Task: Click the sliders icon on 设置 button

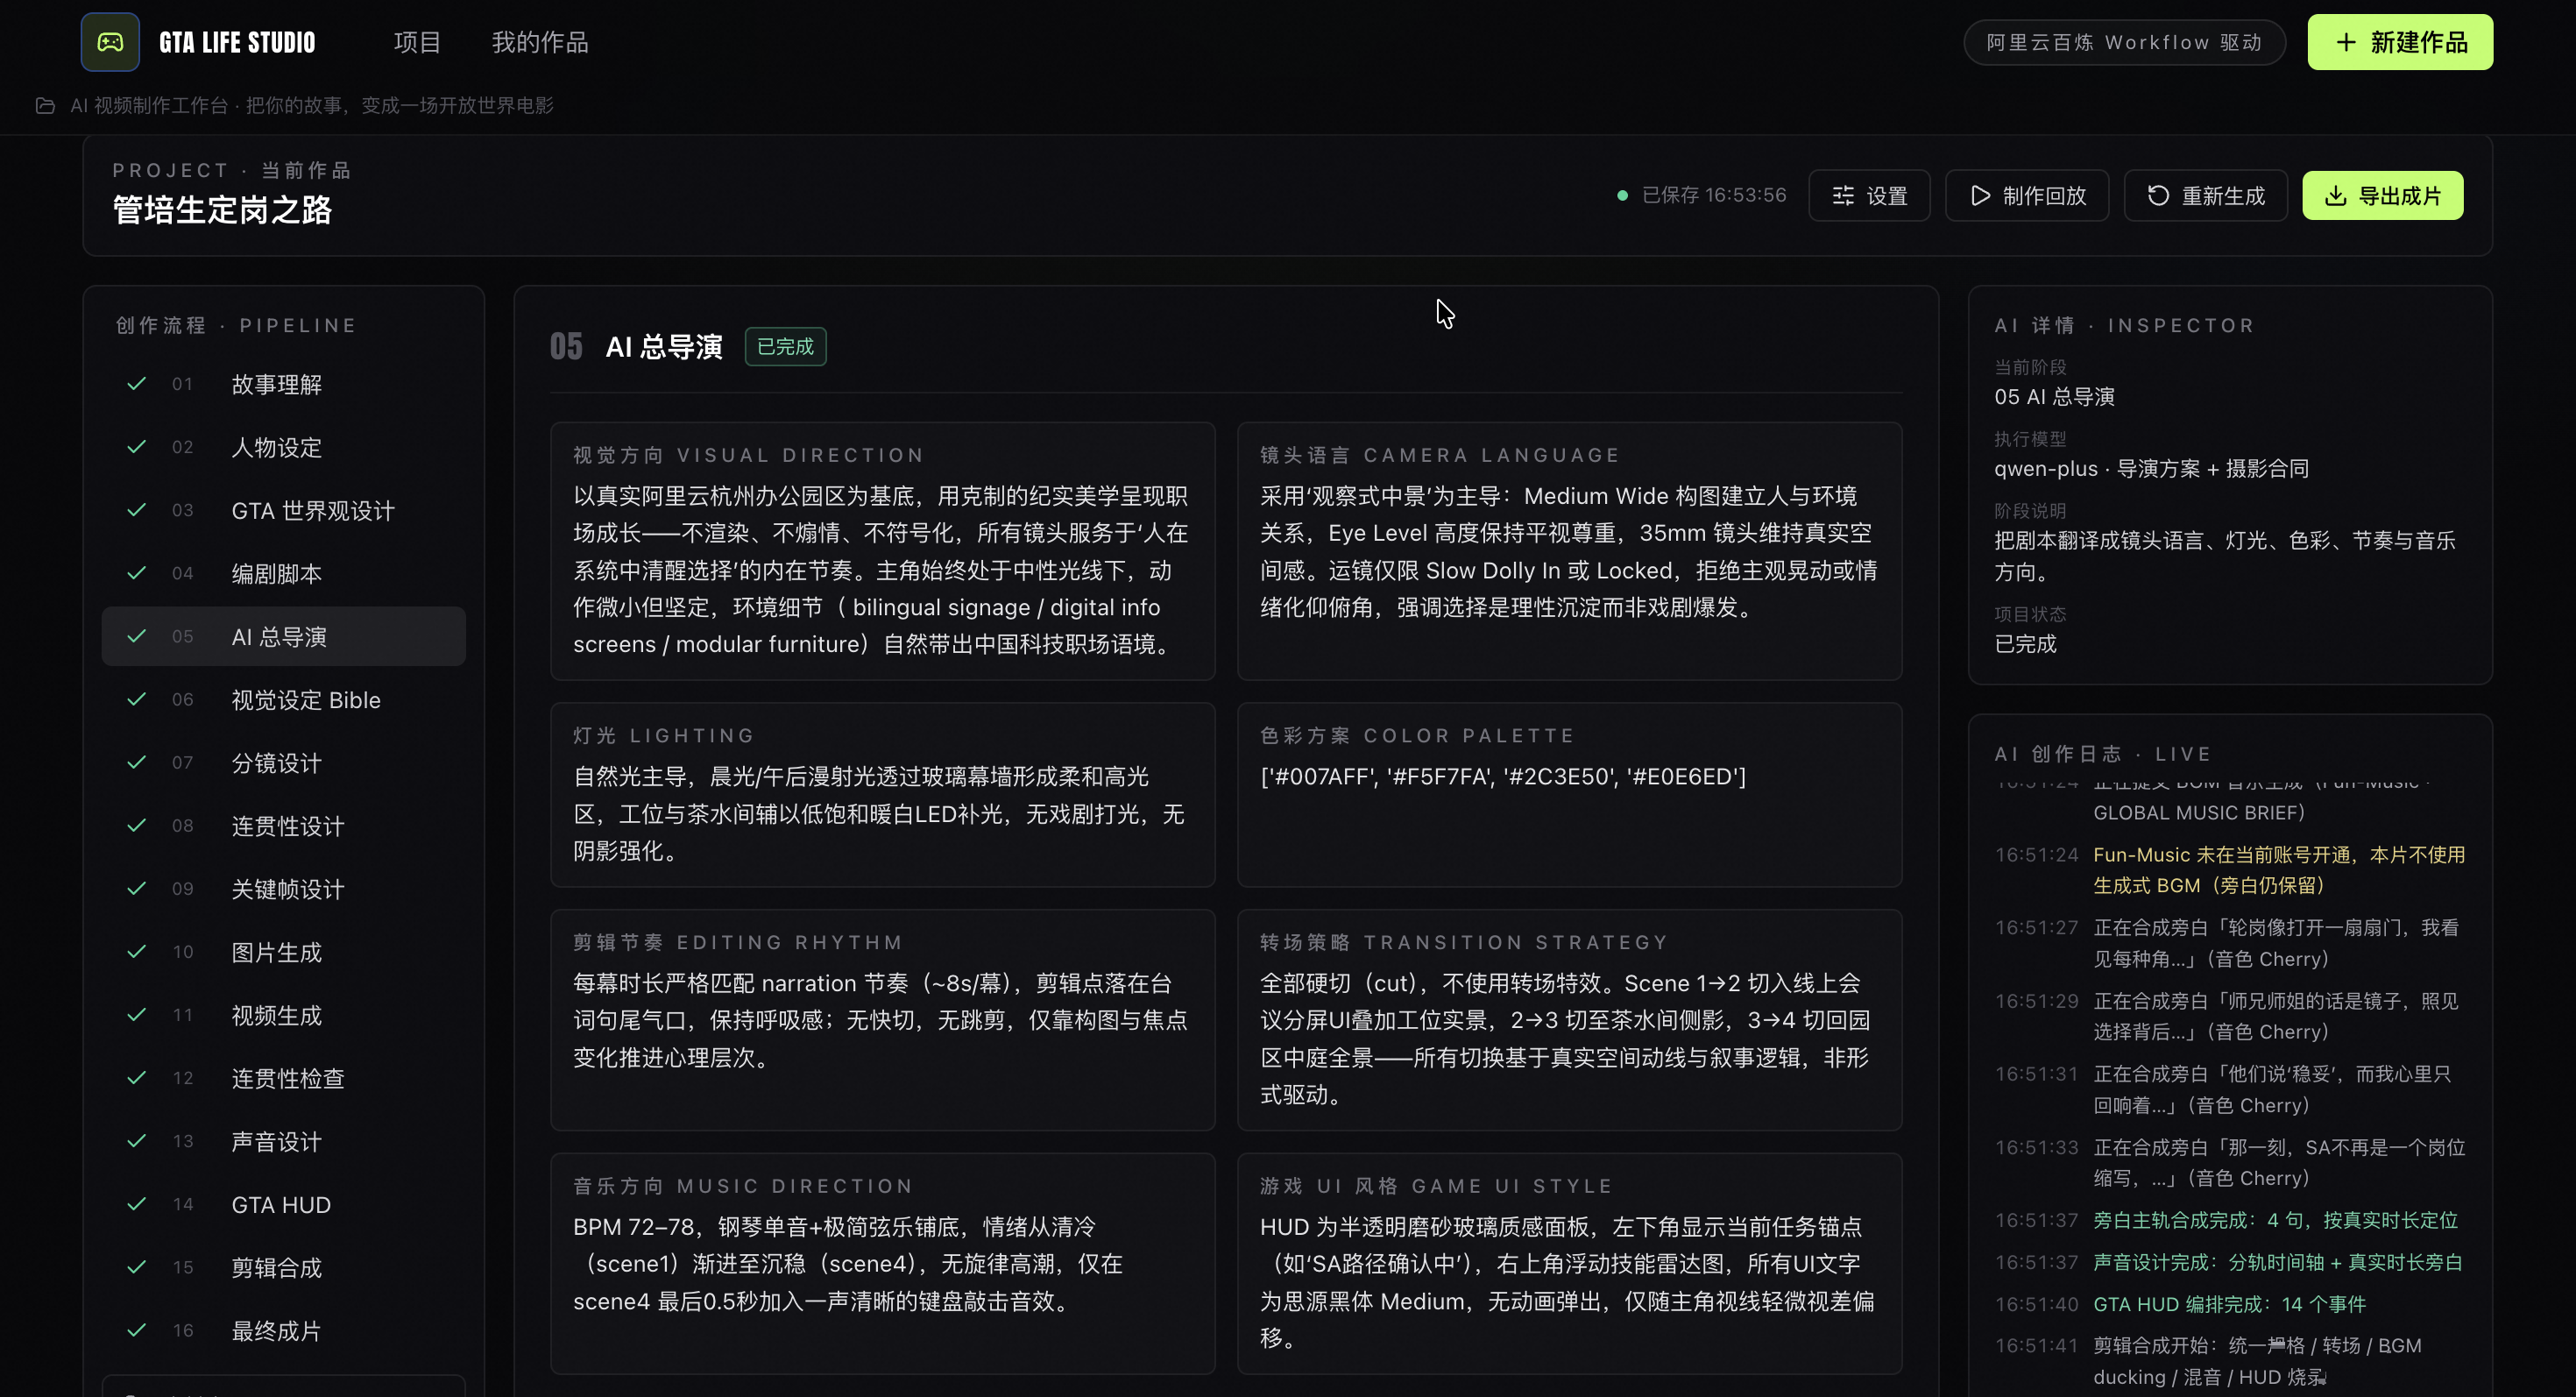Action: tap(1843, 196)
